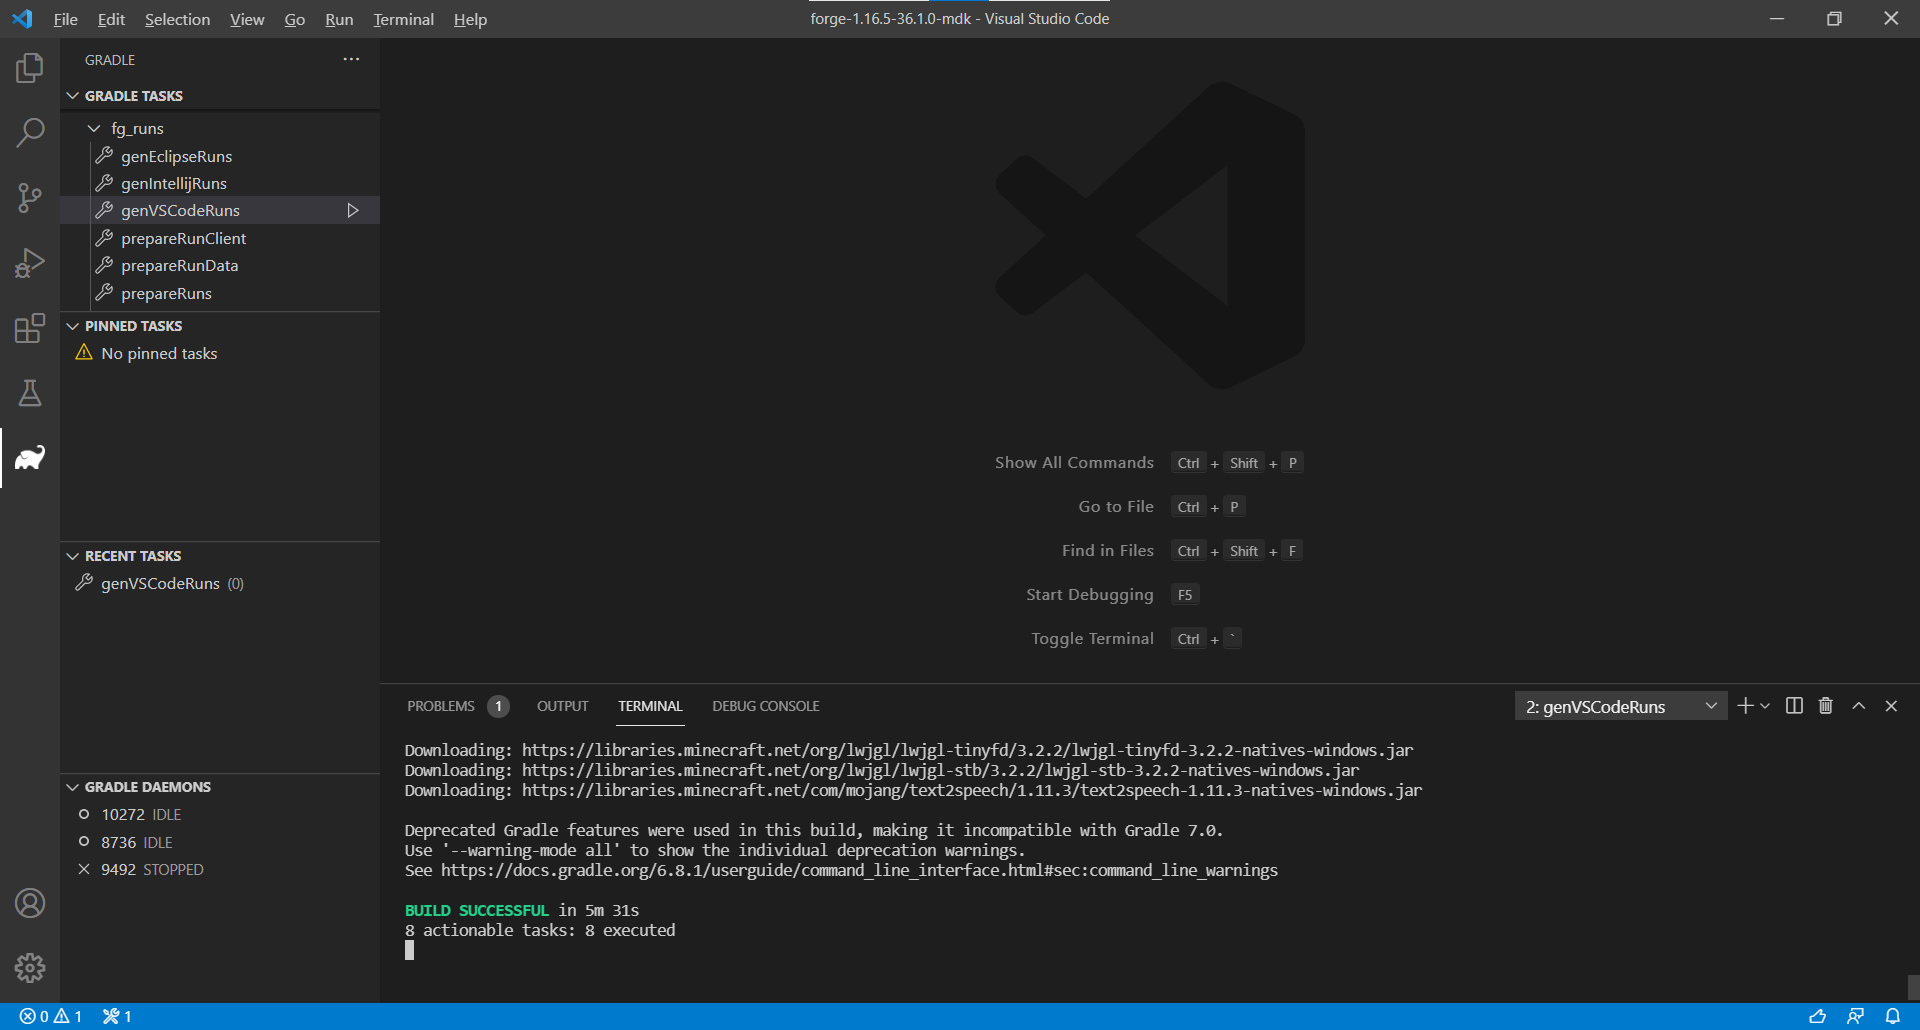Open the Terminal menu
Screen dimensions: 1920x1030
point(402,18)
